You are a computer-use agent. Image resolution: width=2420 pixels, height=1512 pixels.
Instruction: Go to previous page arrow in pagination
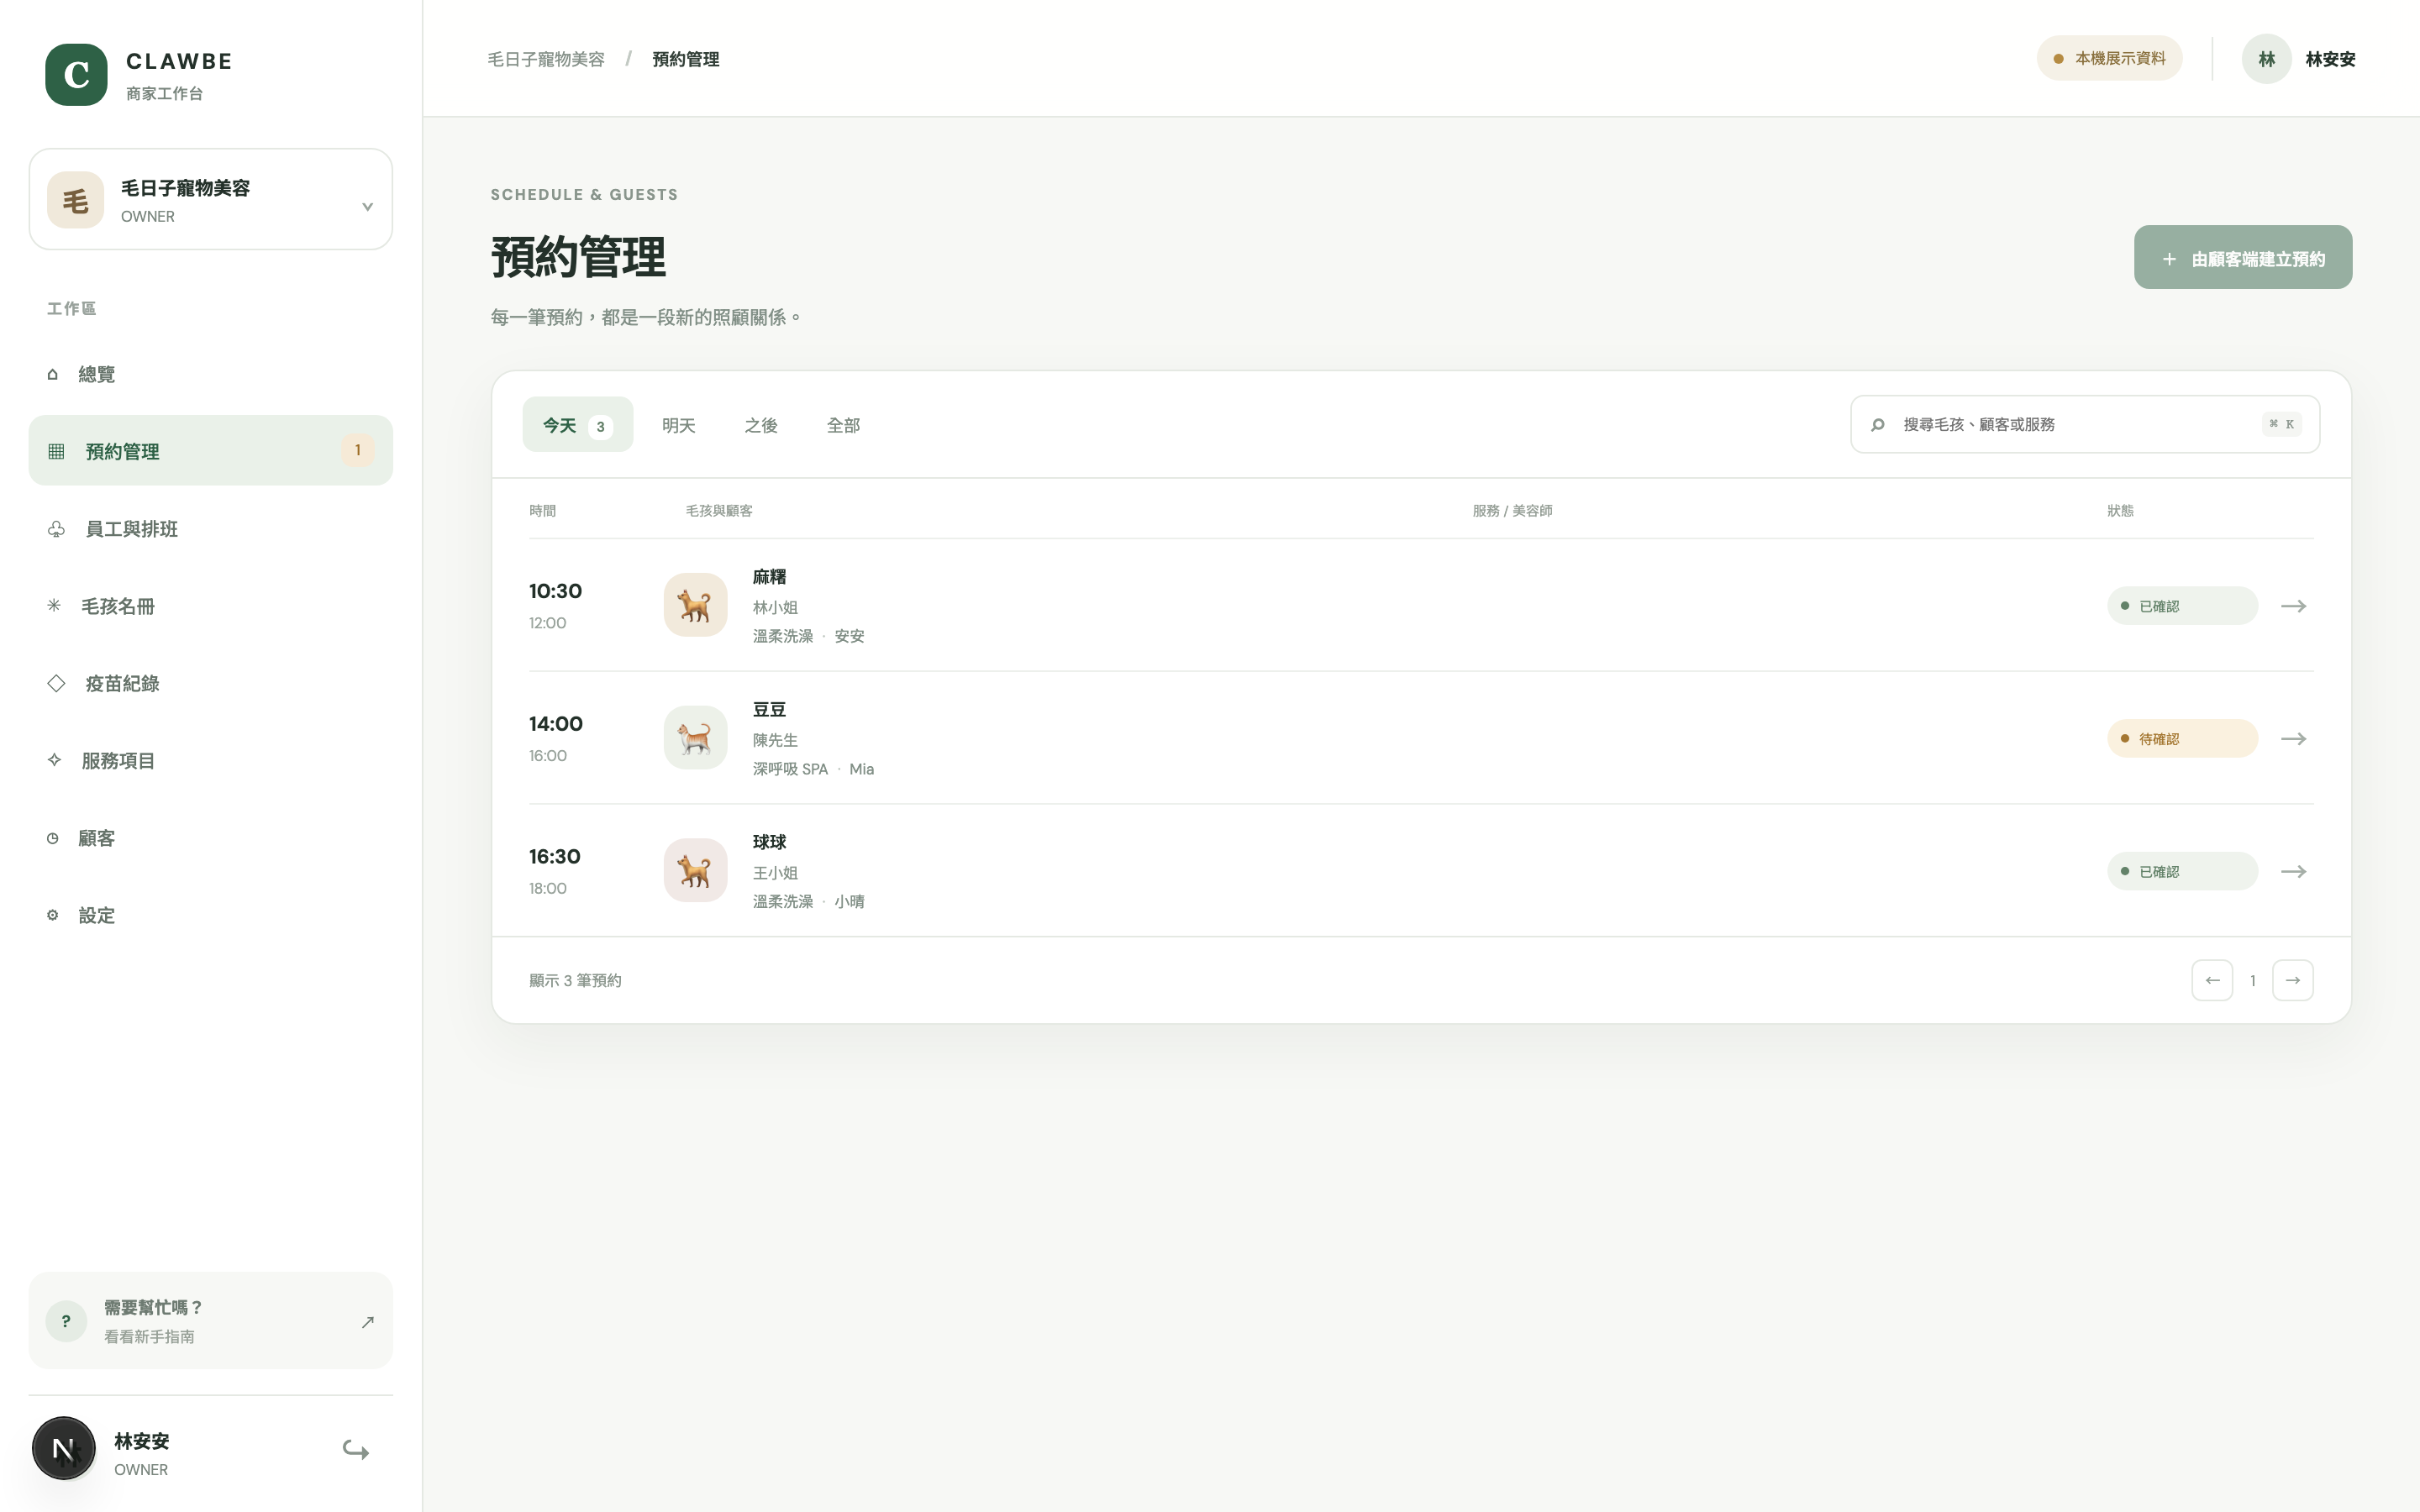pos(2212,980)
